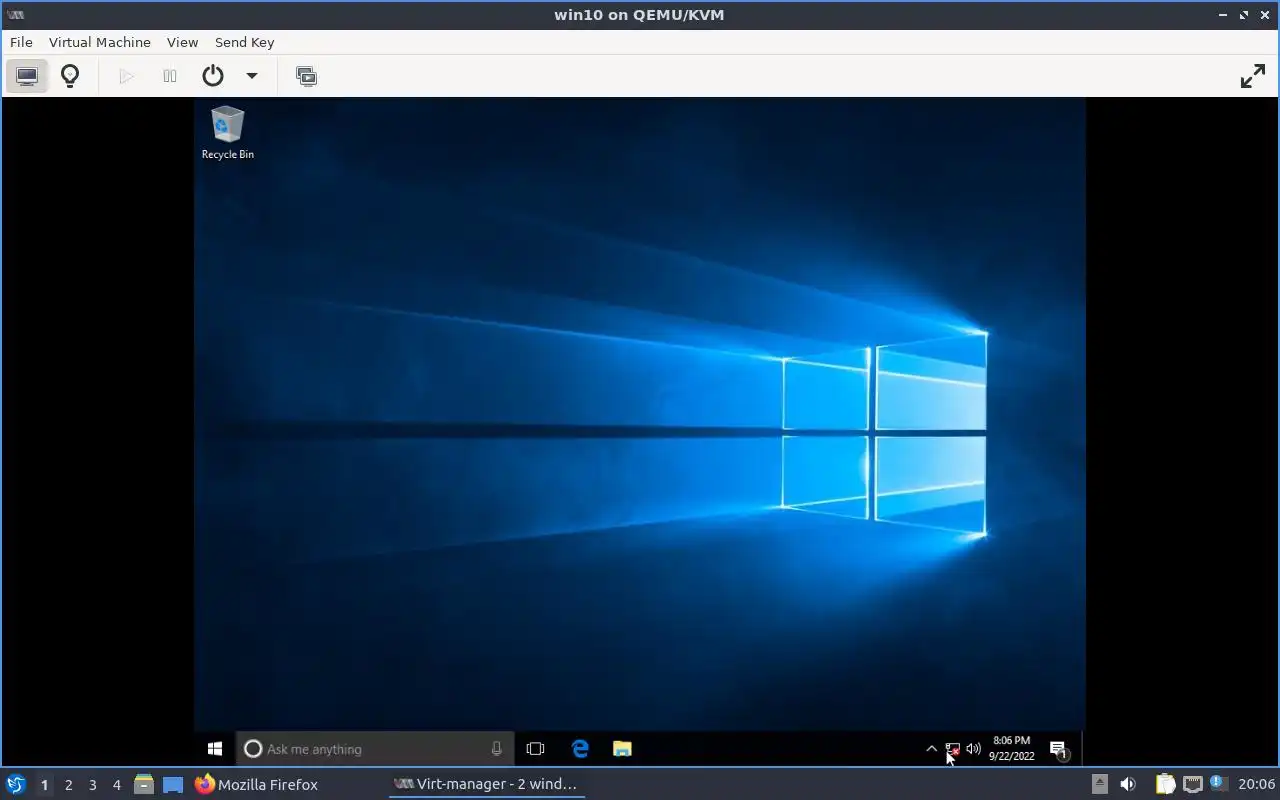Open the Windows clock showing 8:06 PM
1280x800 pixels.
click(x=1012, y=749)
